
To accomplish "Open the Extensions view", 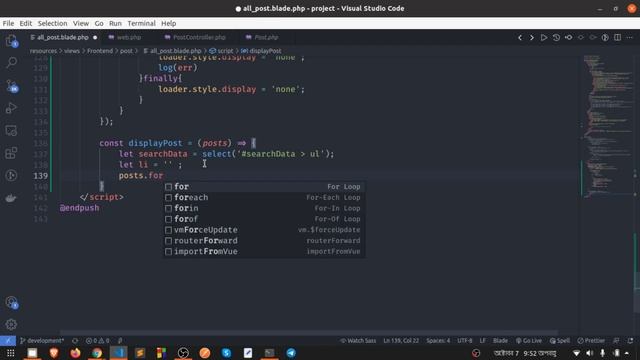I will pos(11,153).
